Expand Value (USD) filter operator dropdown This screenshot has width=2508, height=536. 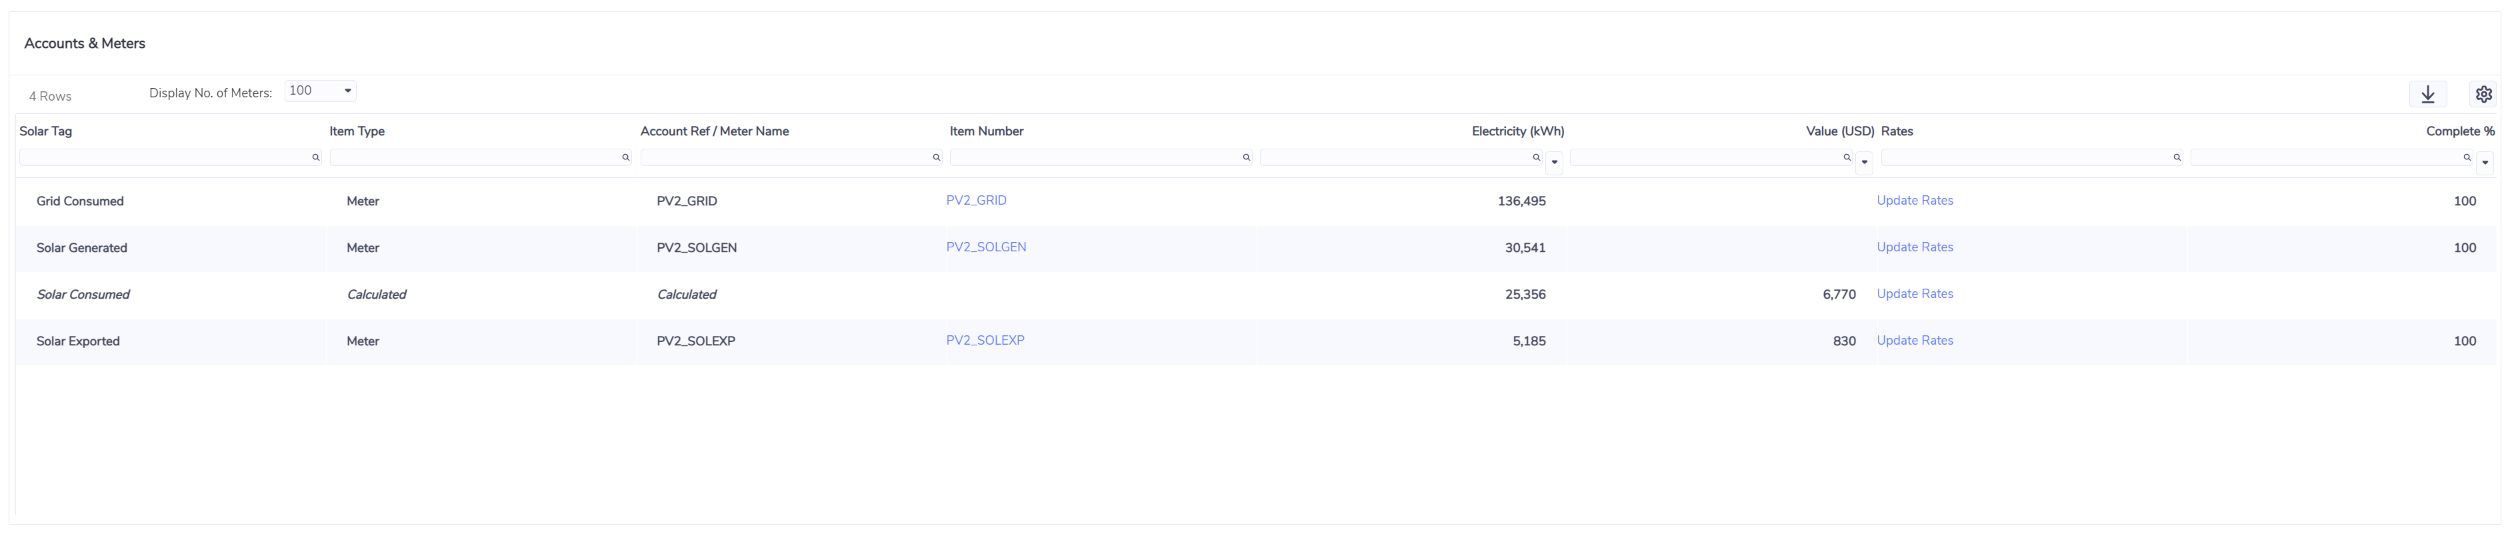pos(1864,162)
